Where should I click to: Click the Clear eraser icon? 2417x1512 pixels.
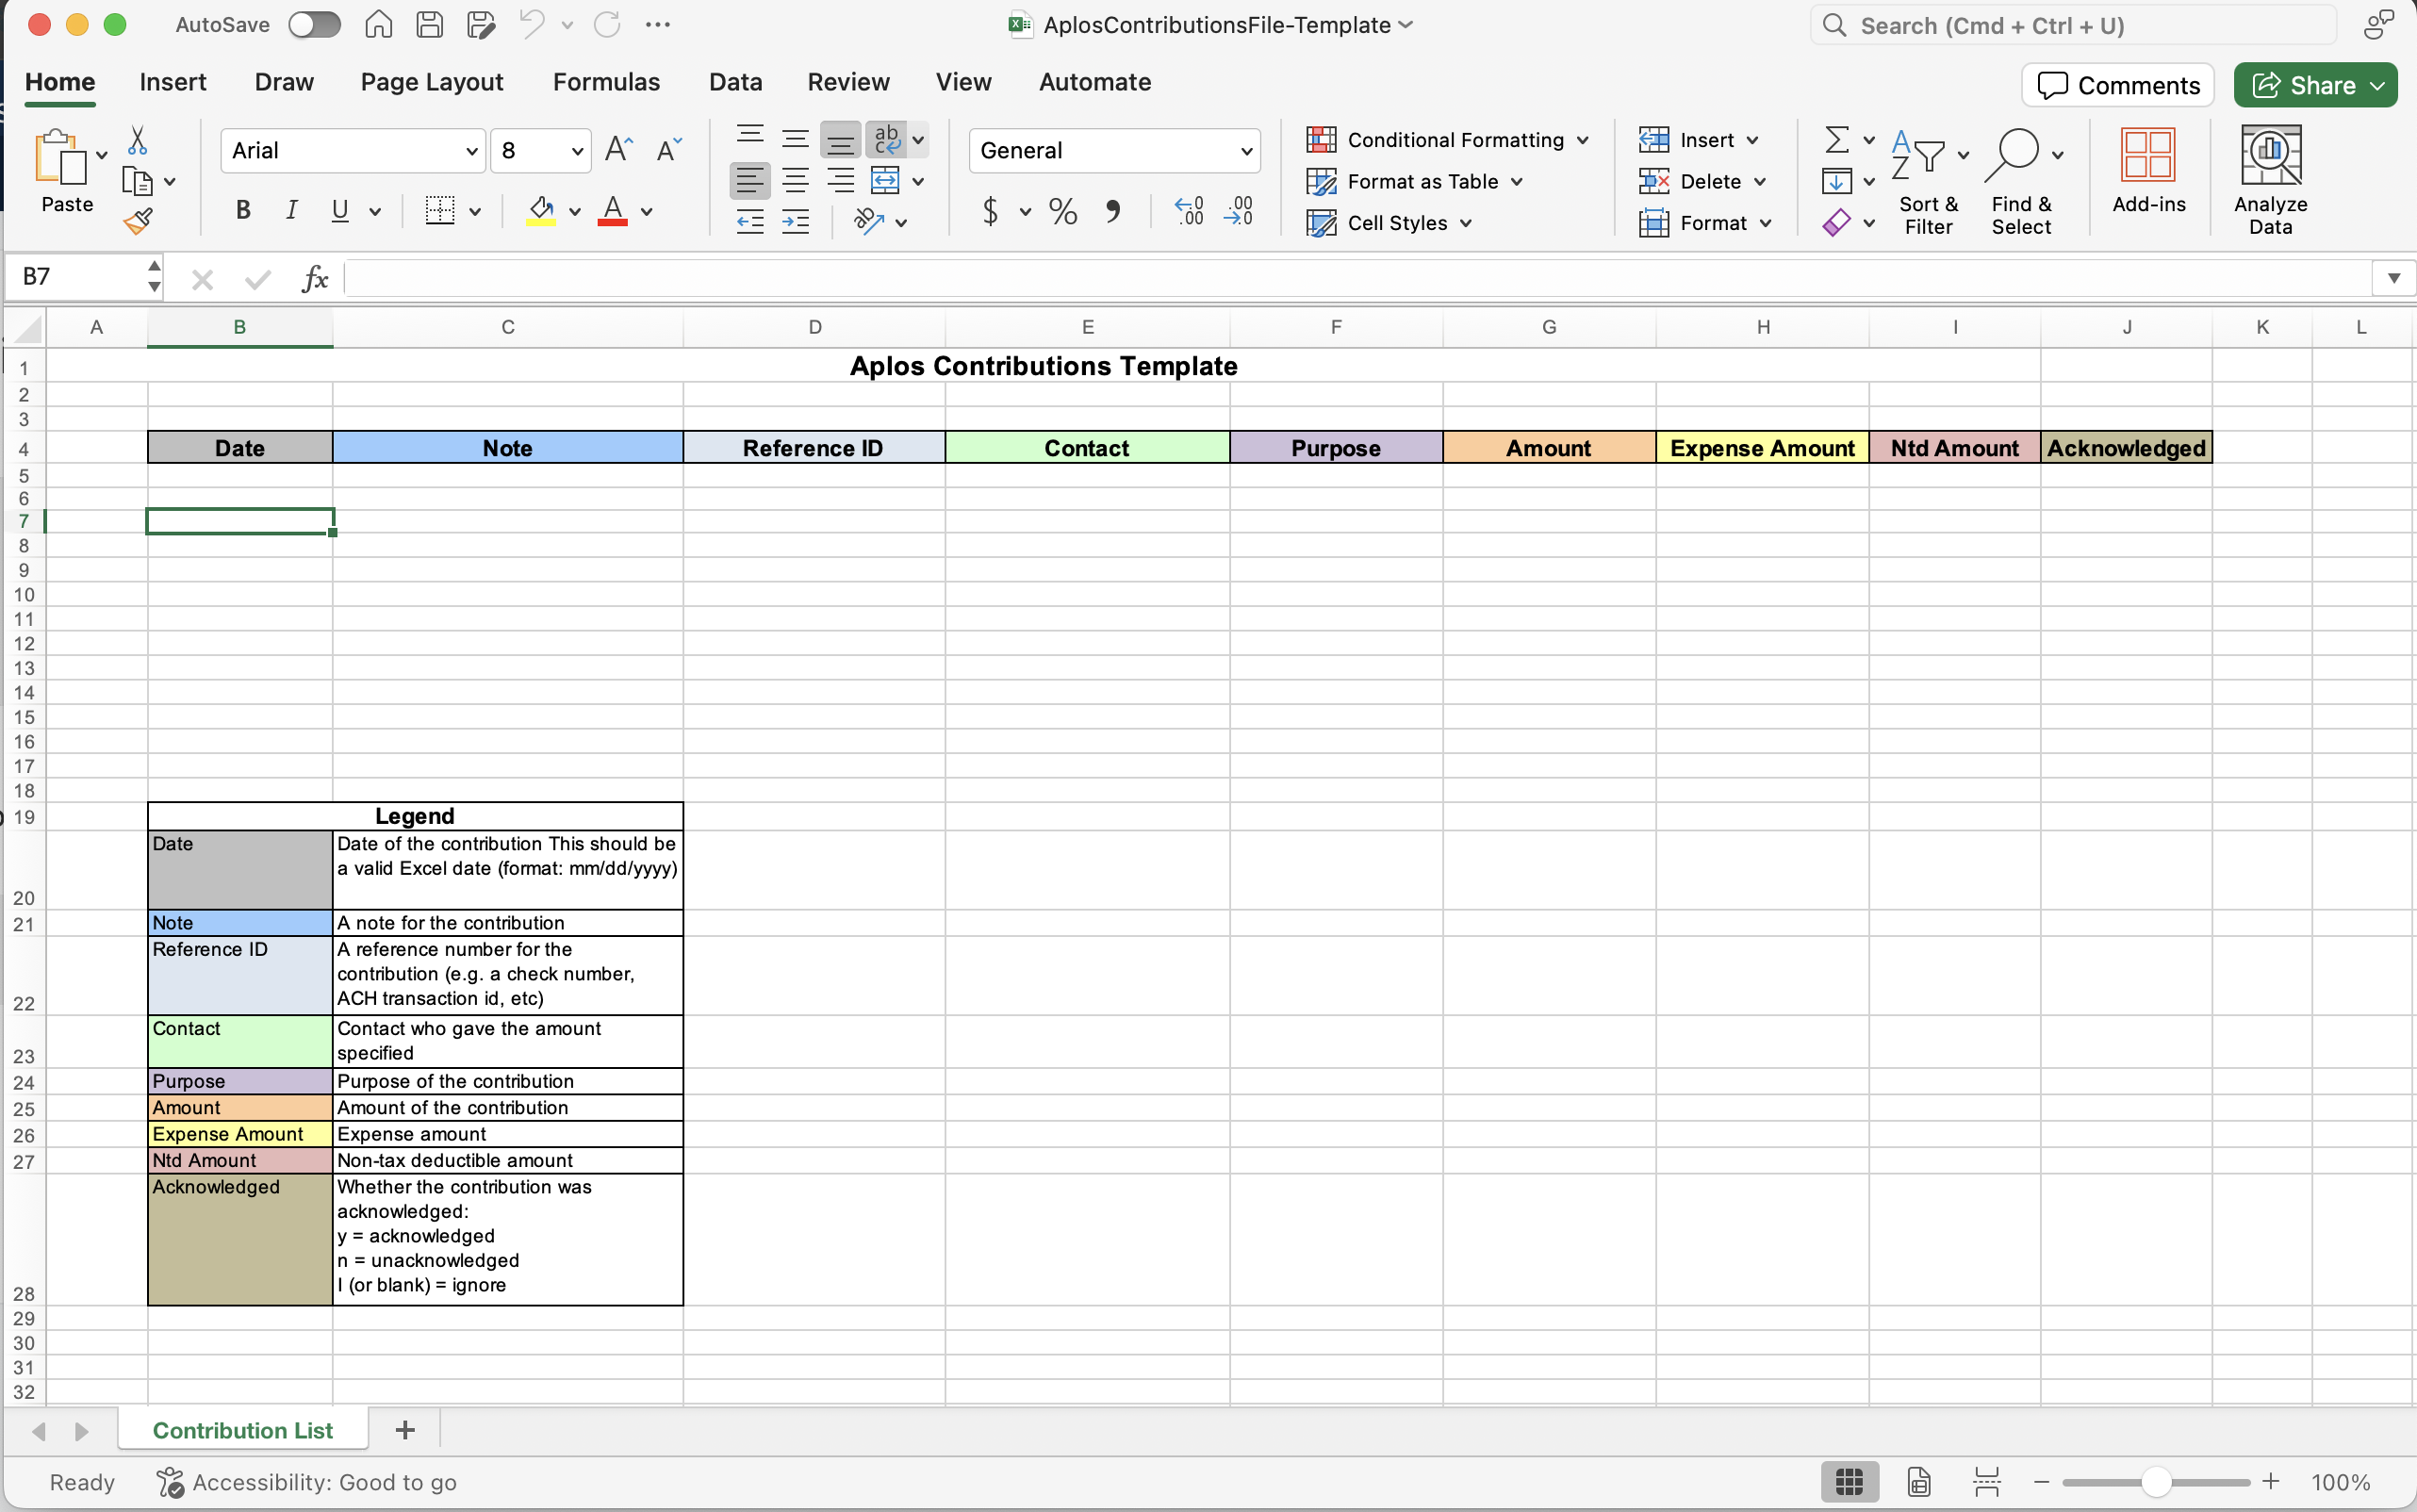pos(1837,222)
